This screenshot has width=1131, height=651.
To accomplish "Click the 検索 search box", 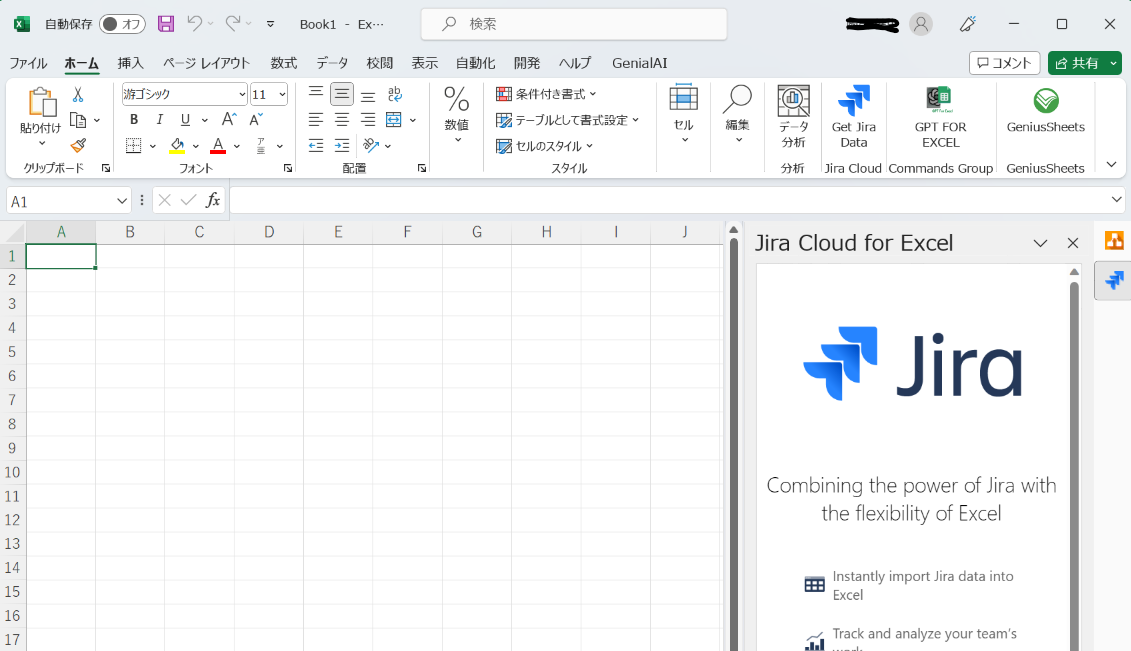I will [573, 24].
